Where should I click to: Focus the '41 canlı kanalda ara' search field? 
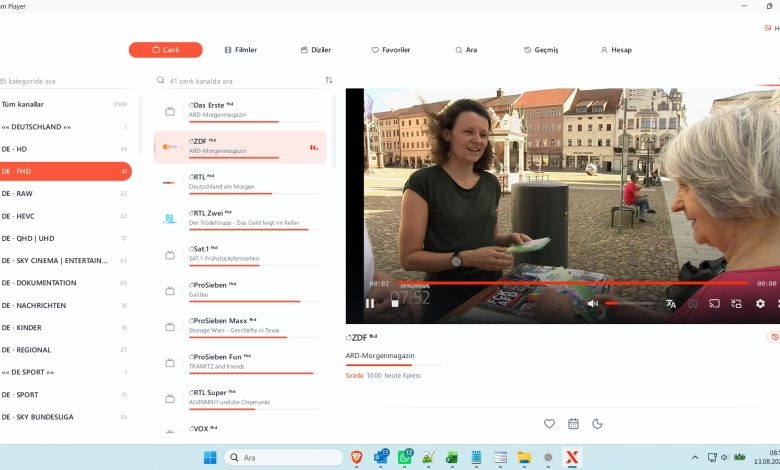pyautogui.click(x=244, y=81)
